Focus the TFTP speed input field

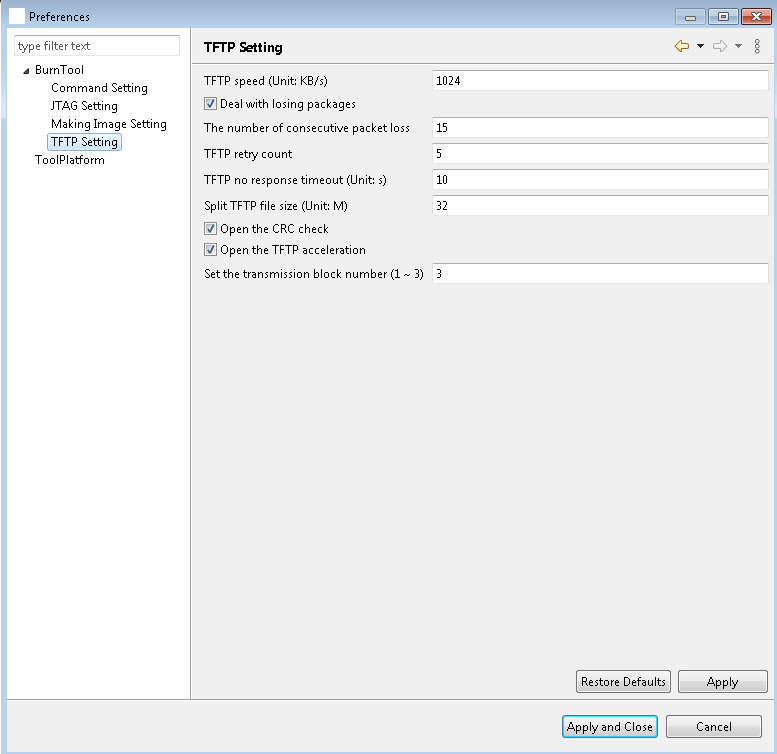pos(600,81)
